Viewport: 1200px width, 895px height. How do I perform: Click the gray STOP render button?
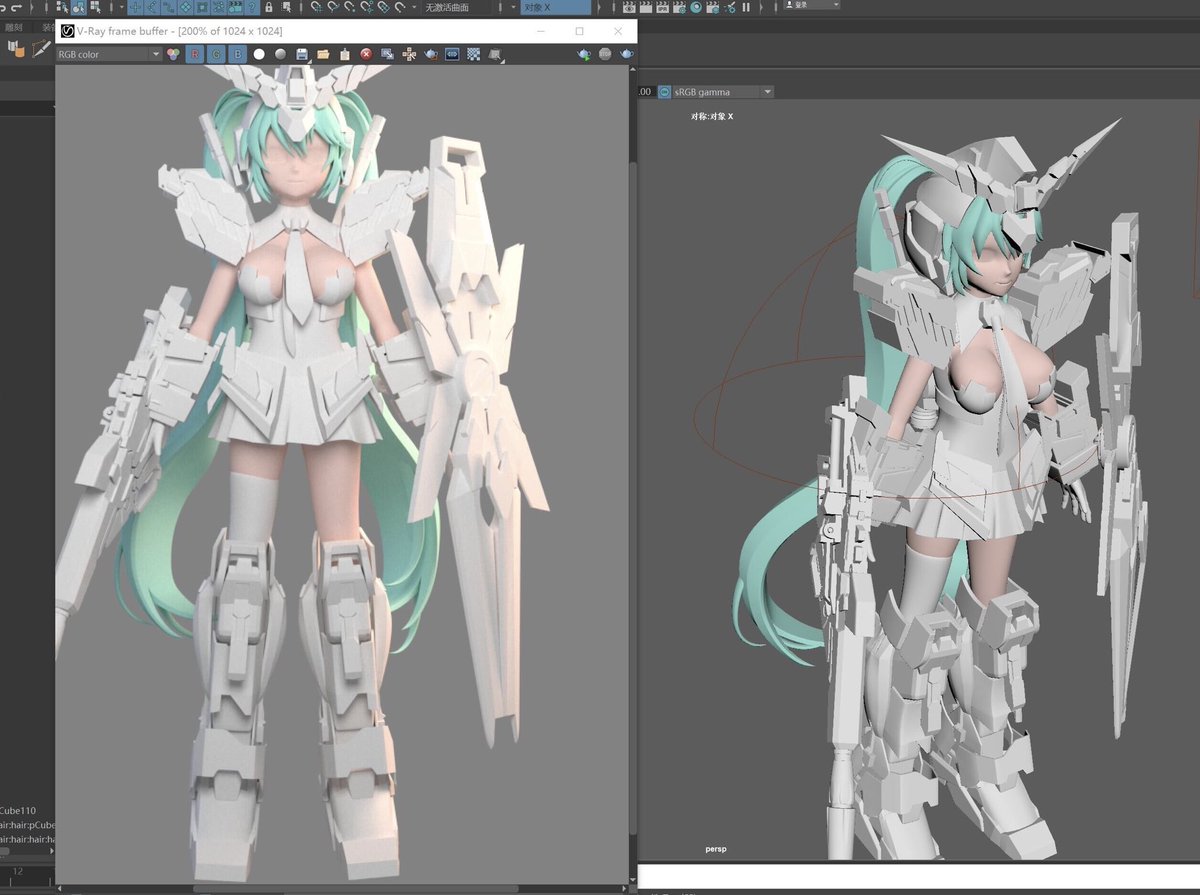click(605, 54)
